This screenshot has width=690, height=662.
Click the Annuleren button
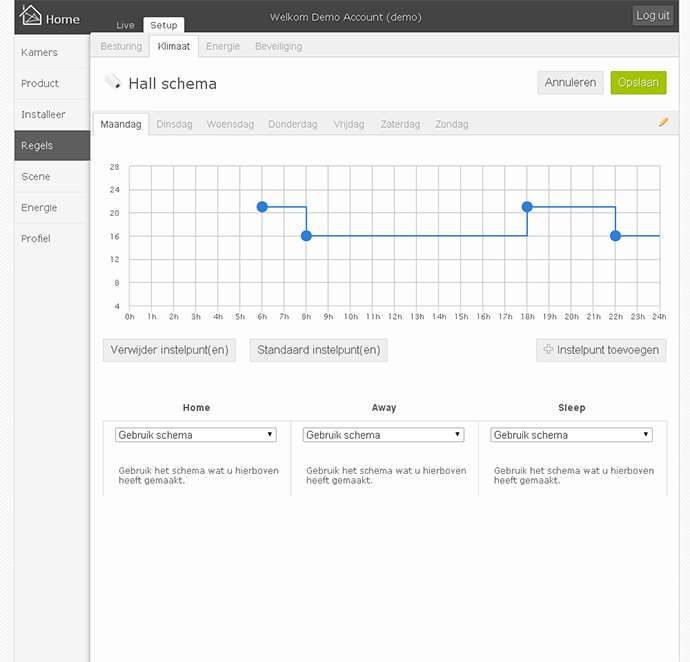(570, 83)
